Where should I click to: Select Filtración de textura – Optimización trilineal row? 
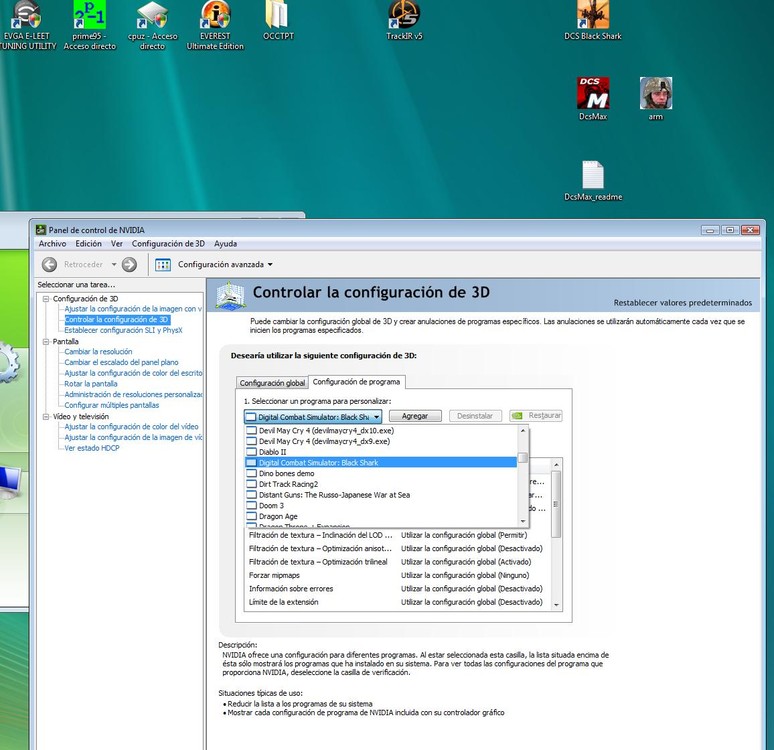pos(398,562)
